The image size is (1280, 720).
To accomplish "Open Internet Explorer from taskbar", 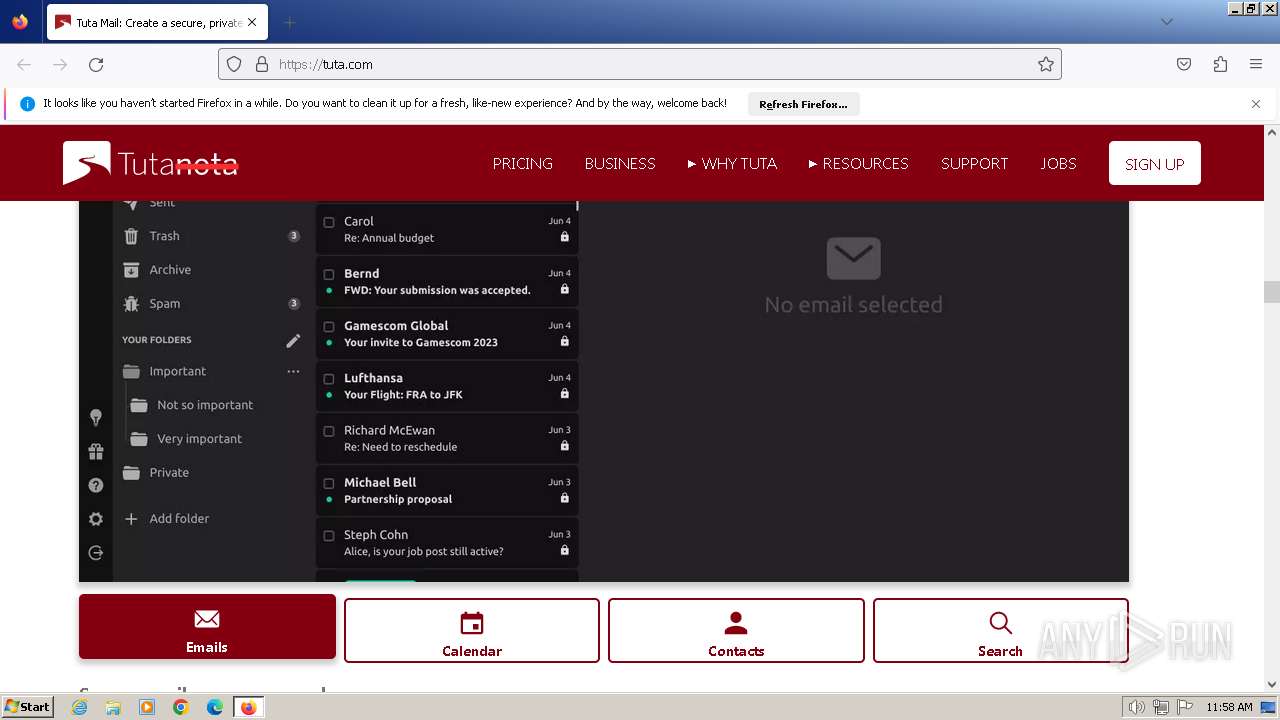I will tap(80, 707).
